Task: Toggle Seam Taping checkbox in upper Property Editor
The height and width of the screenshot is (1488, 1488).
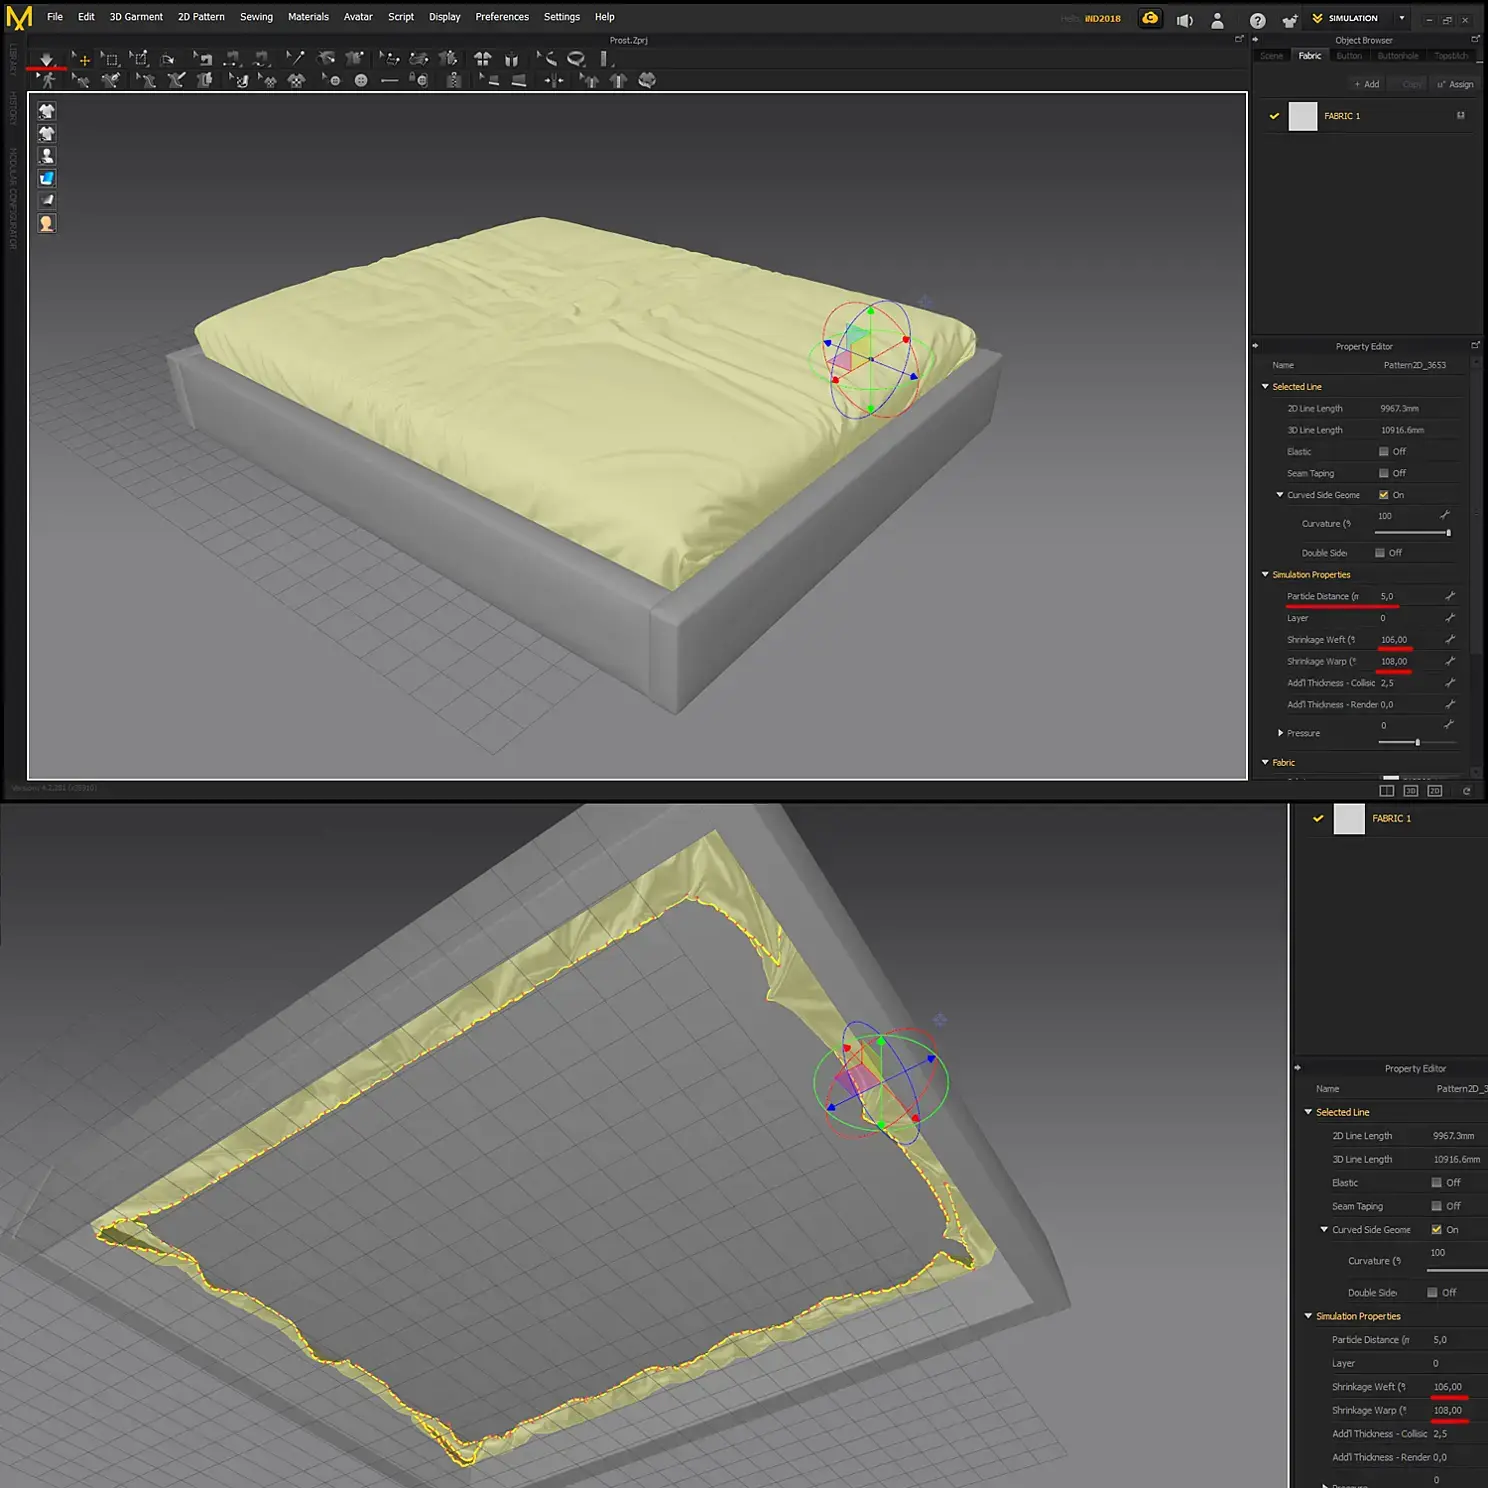Action: point(1384,473)
